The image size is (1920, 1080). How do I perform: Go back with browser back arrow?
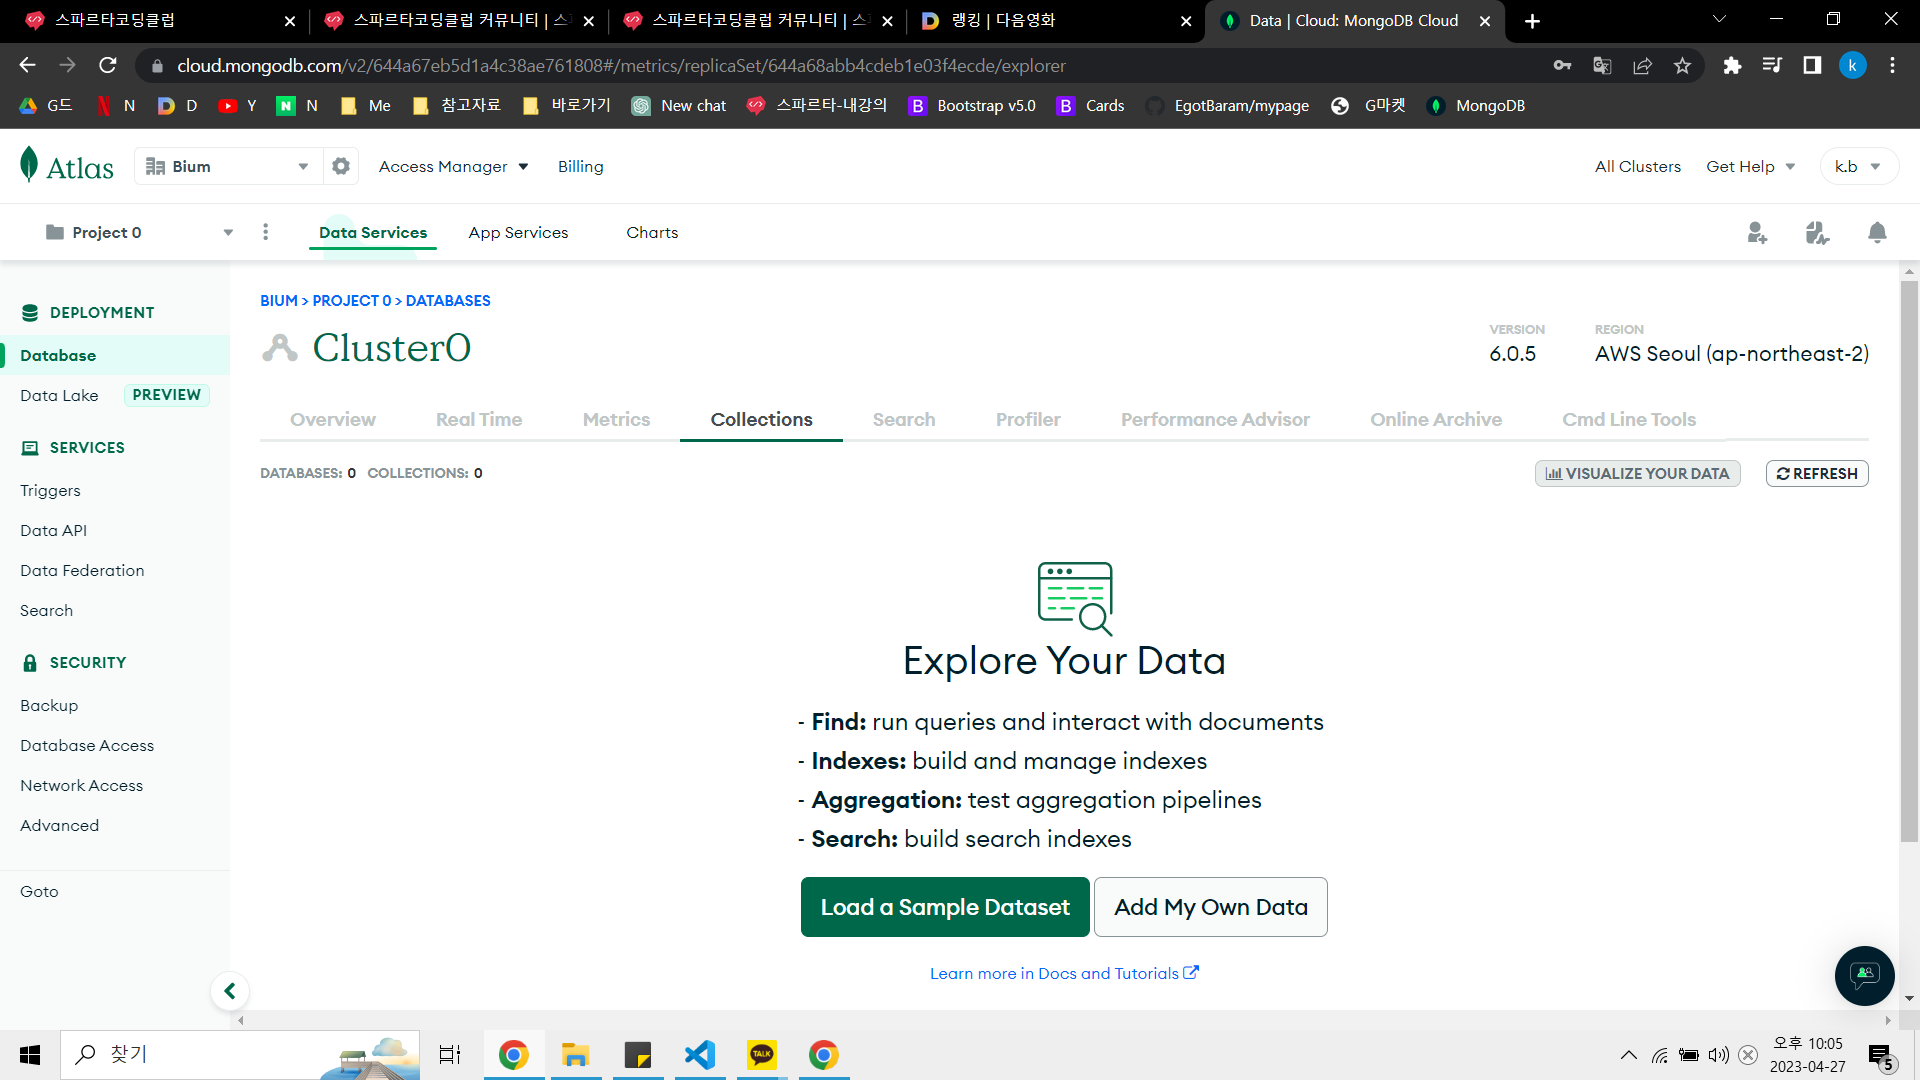click(x=27, y=66)
